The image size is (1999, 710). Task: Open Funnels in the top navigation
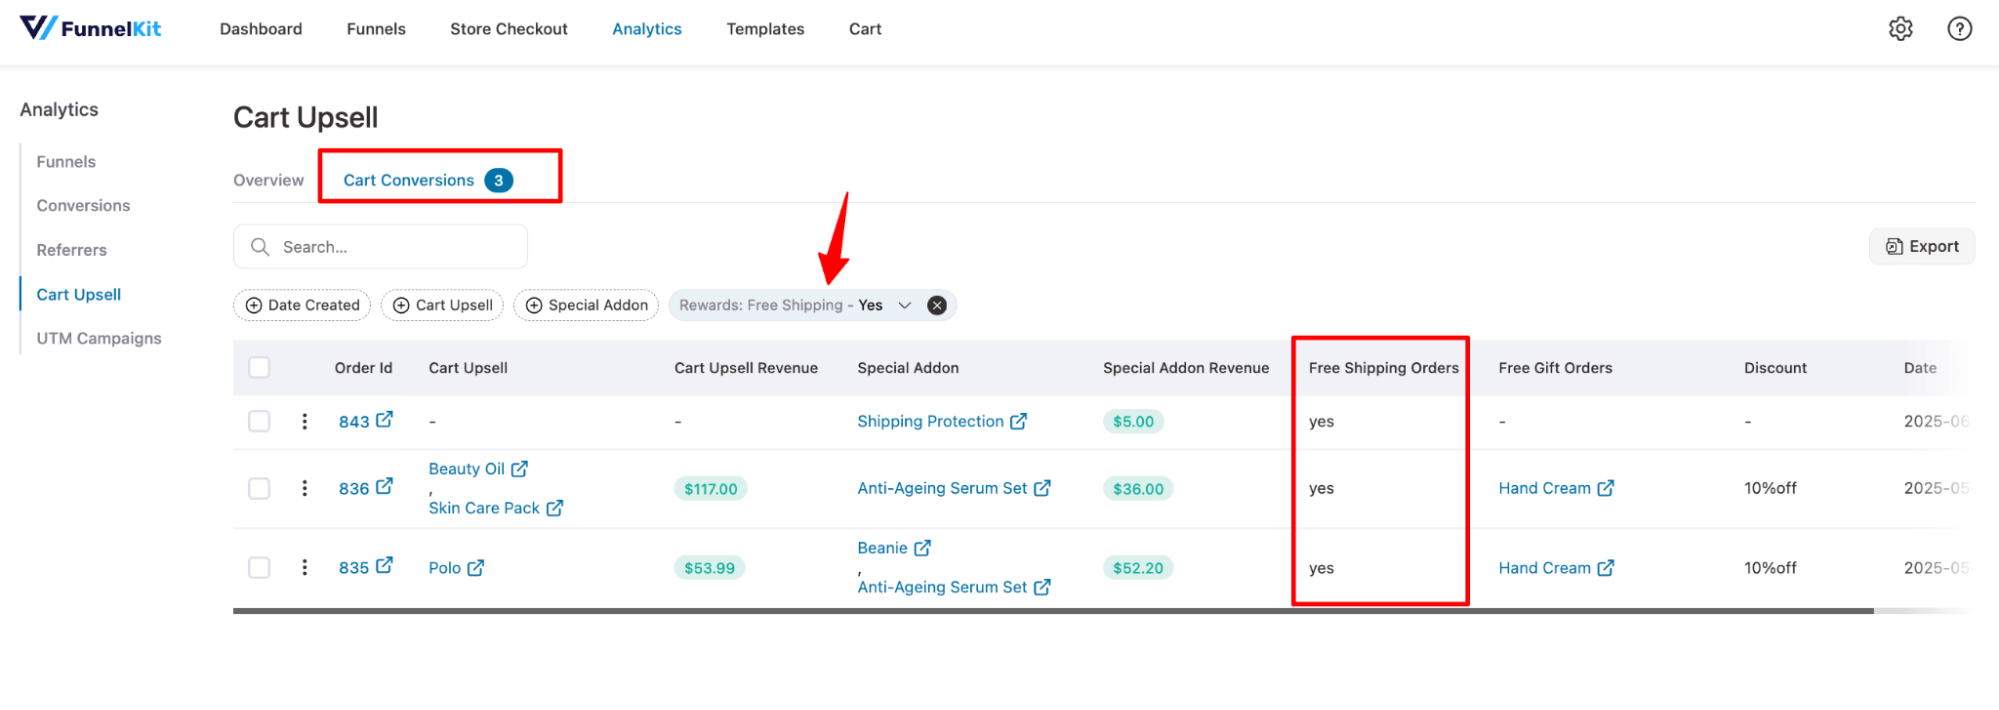click(376, 29)
